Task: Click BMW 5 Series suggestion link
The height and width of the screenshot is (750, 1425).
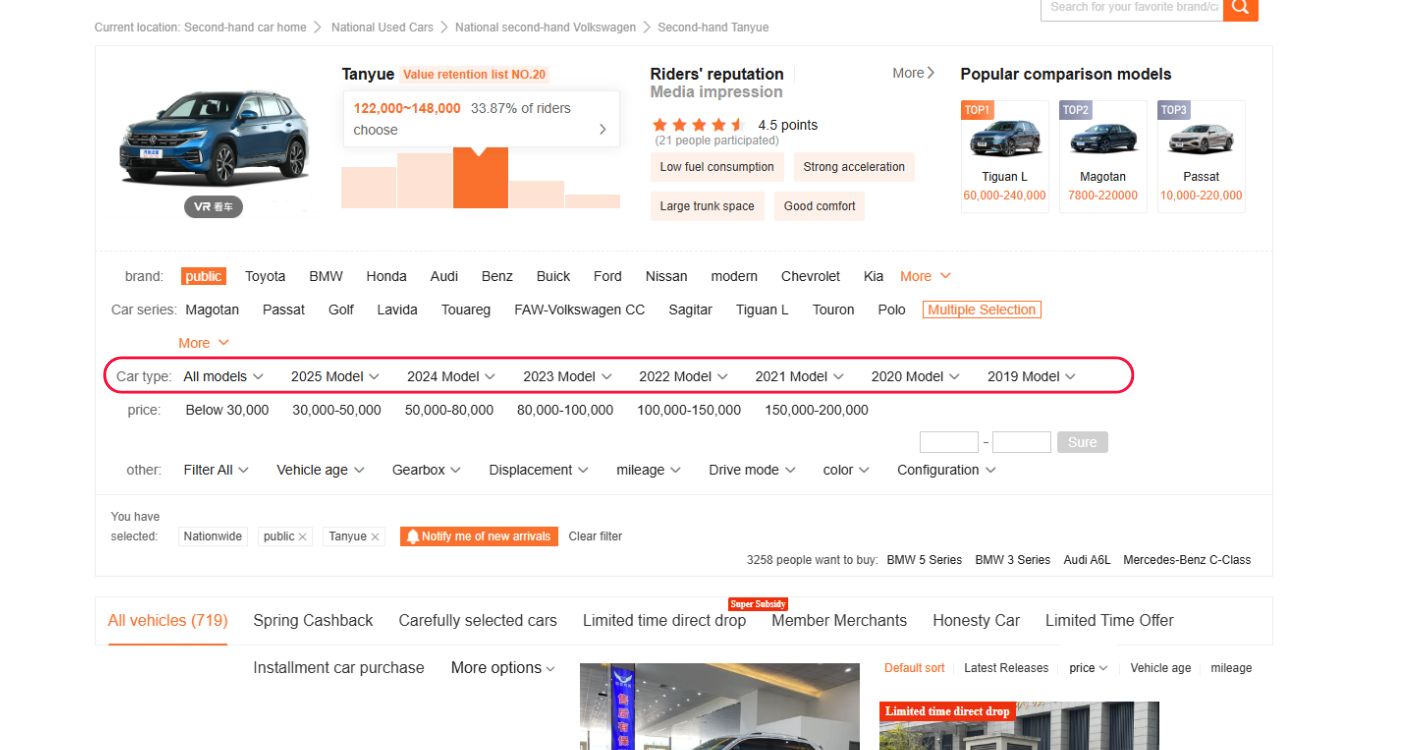Action: click(x=924, y=560)
